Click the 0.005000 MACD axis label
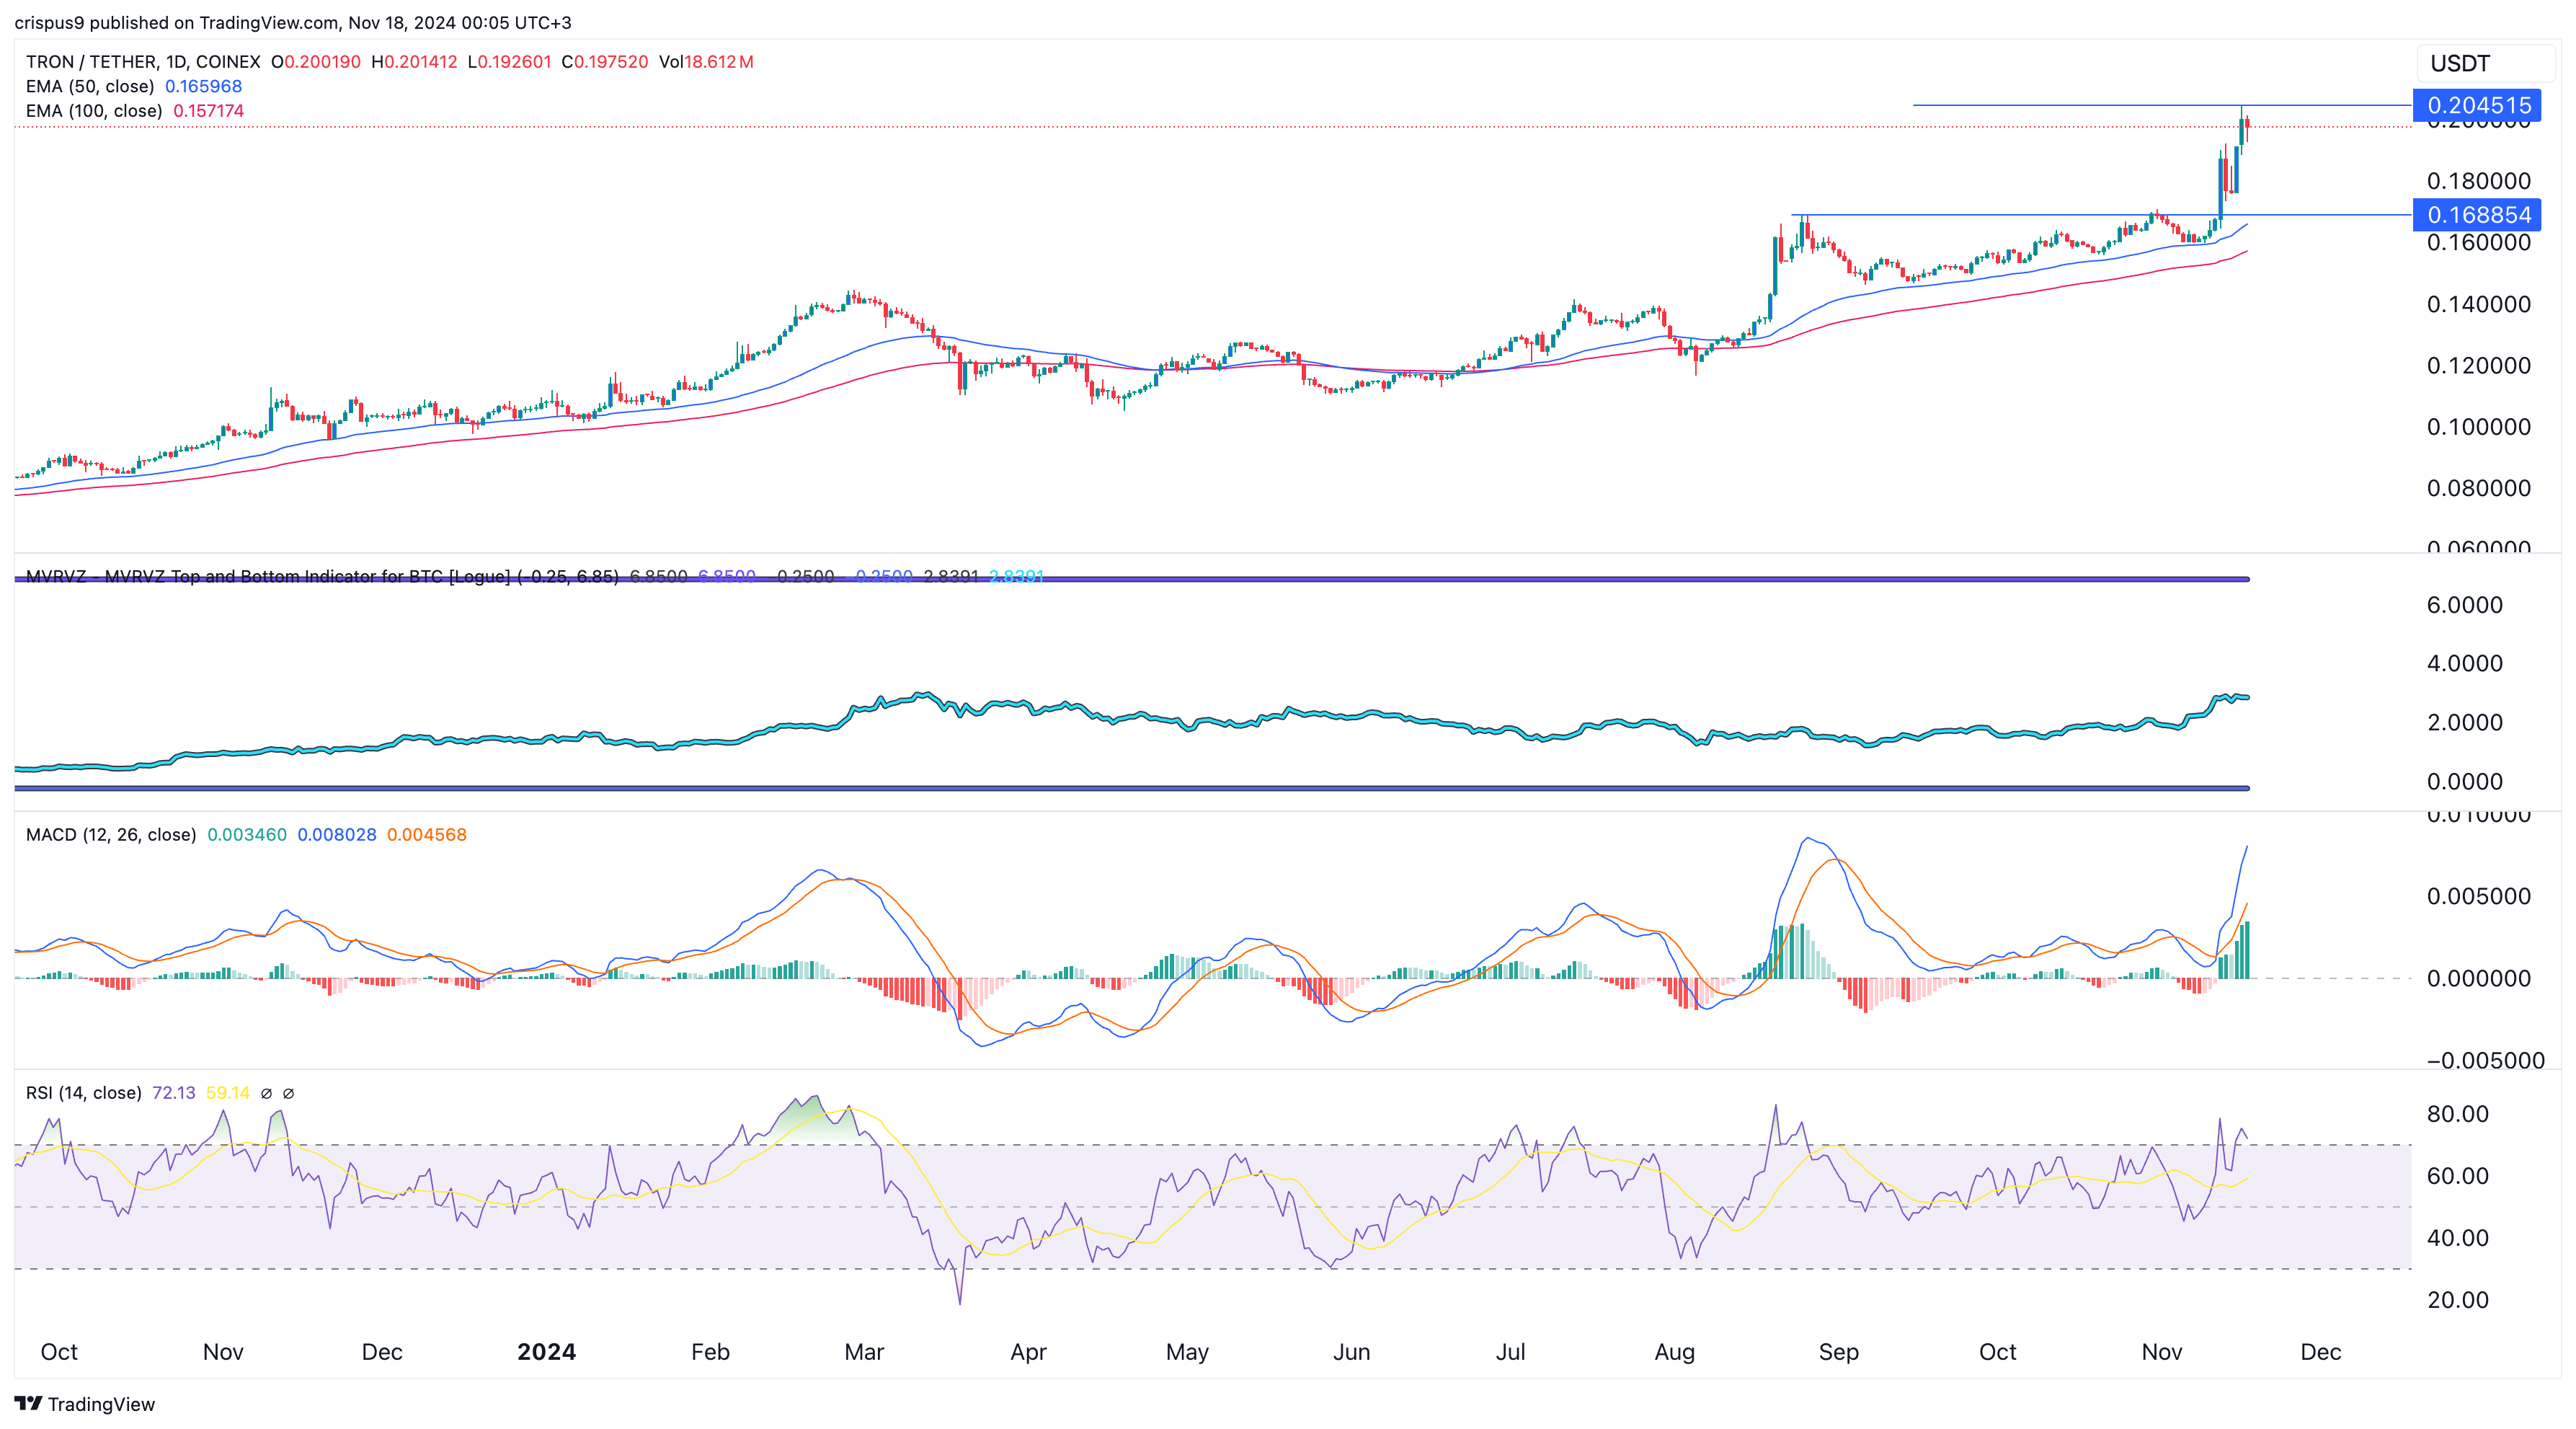This screenshot has height=1429, width=2576. tap(2479, 896)
